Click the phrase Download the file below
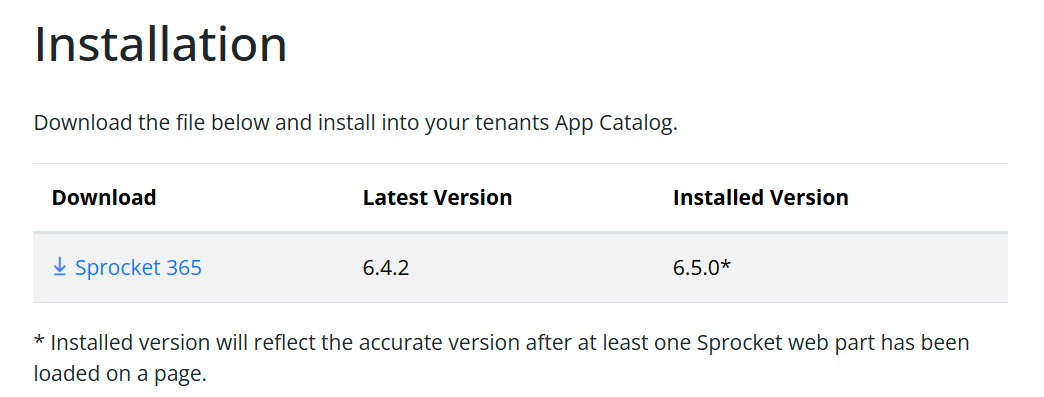This screenshot has width=1044, height=397. pos(142,123)
